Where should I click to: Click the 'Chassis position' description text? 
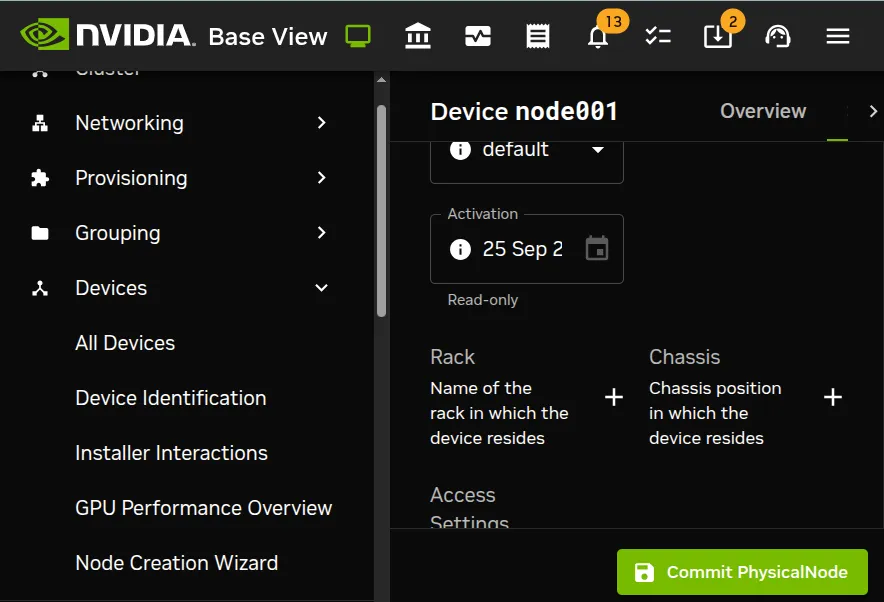pyautogui.click(x=715, y=413)
